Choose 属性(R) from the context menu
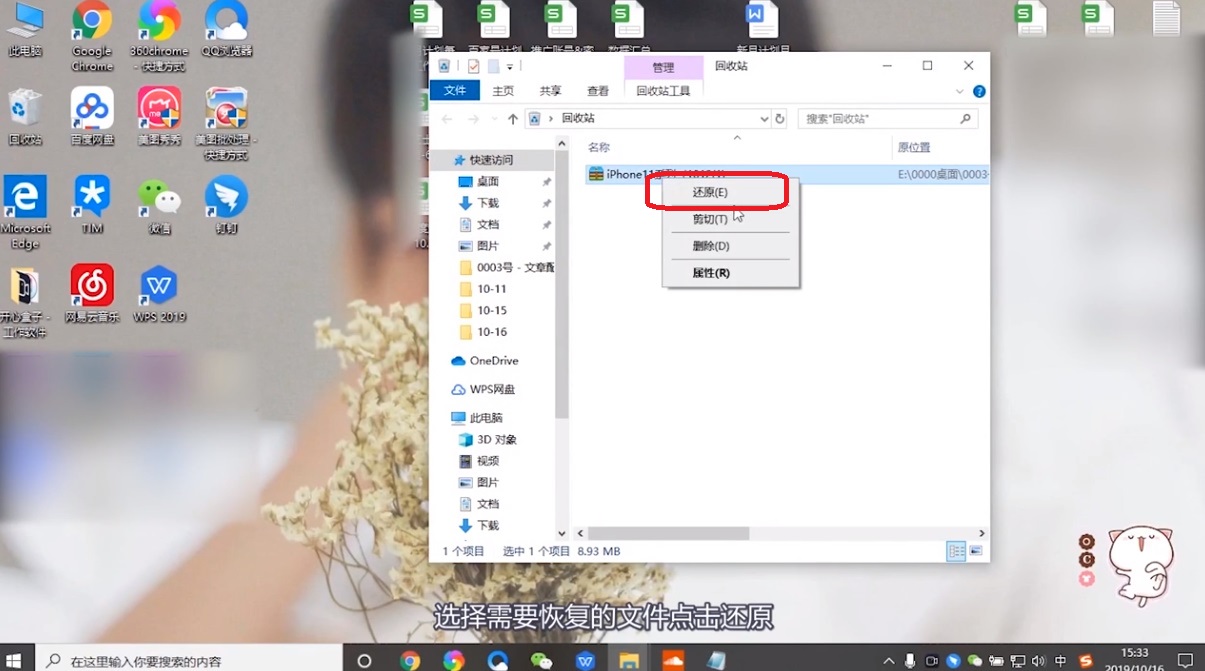The height and width of the screenshot is (671, 1205). (x=711, y=273)
